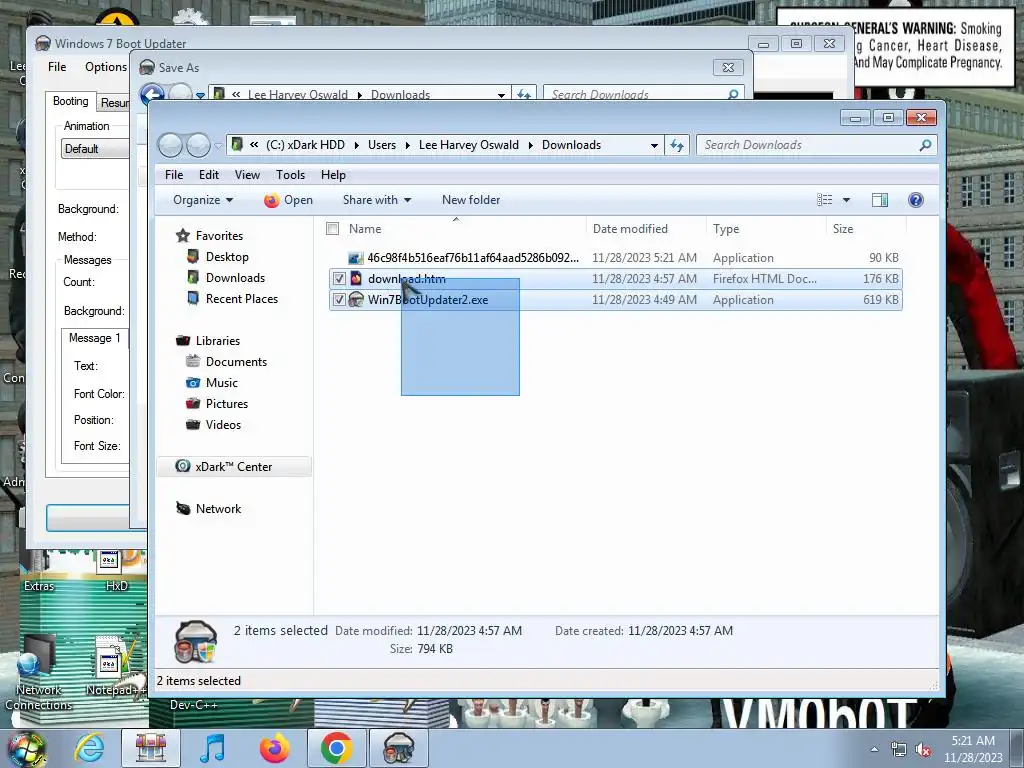Click the download.htm file icon
This screenshot has height=768, width=1024.
point(356,279)
